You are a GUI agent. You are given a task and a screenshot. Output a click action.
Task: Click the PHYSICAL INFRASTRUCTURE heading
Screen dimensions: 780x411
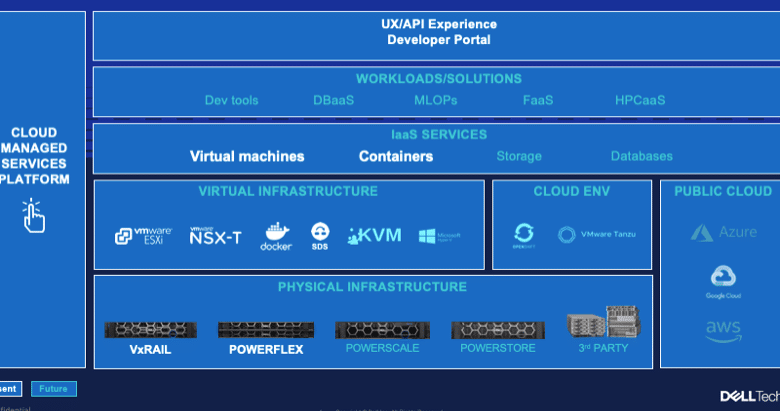[372, 287]
